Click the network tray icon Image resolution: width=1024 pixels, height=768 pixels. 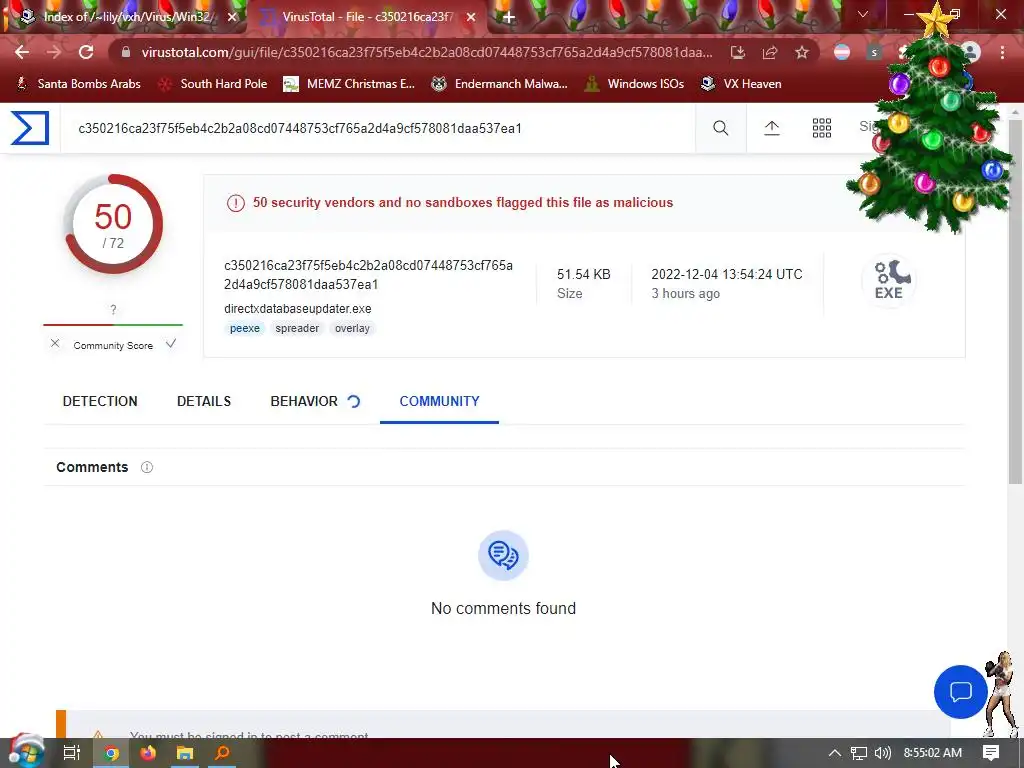pyautogui.click(x=859, y=753)
